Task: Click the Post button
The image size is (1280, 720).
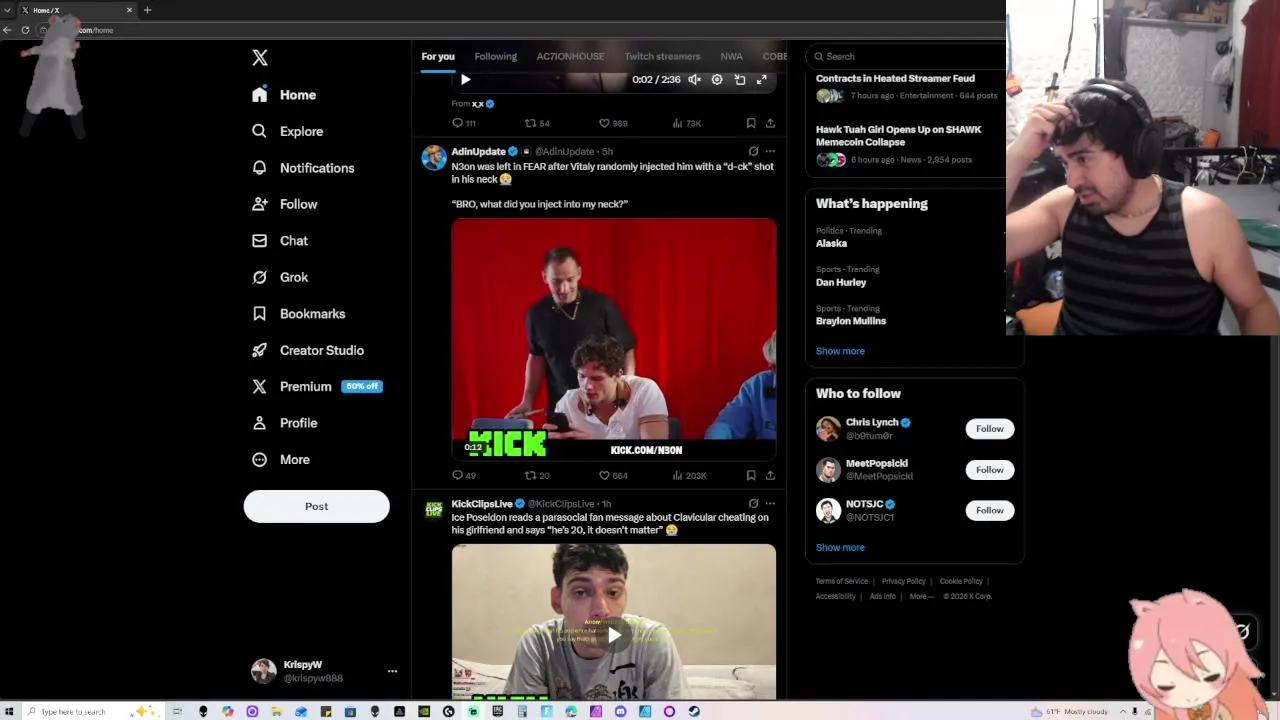Action: click(x=316, y=506)
